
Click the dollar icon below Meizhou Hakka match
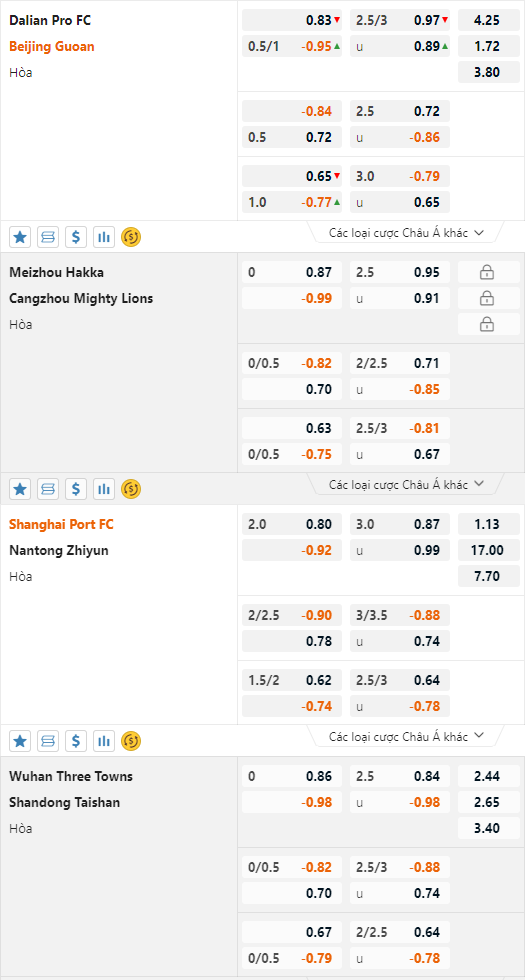coord(76,489)
